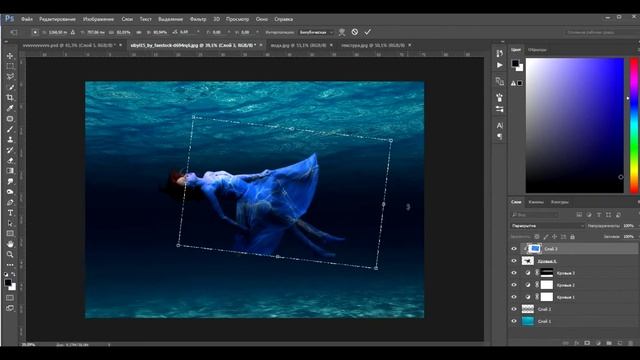Switch to the third .jpg document tab
This screenshot has width=640, height=360.
[301, 45]
